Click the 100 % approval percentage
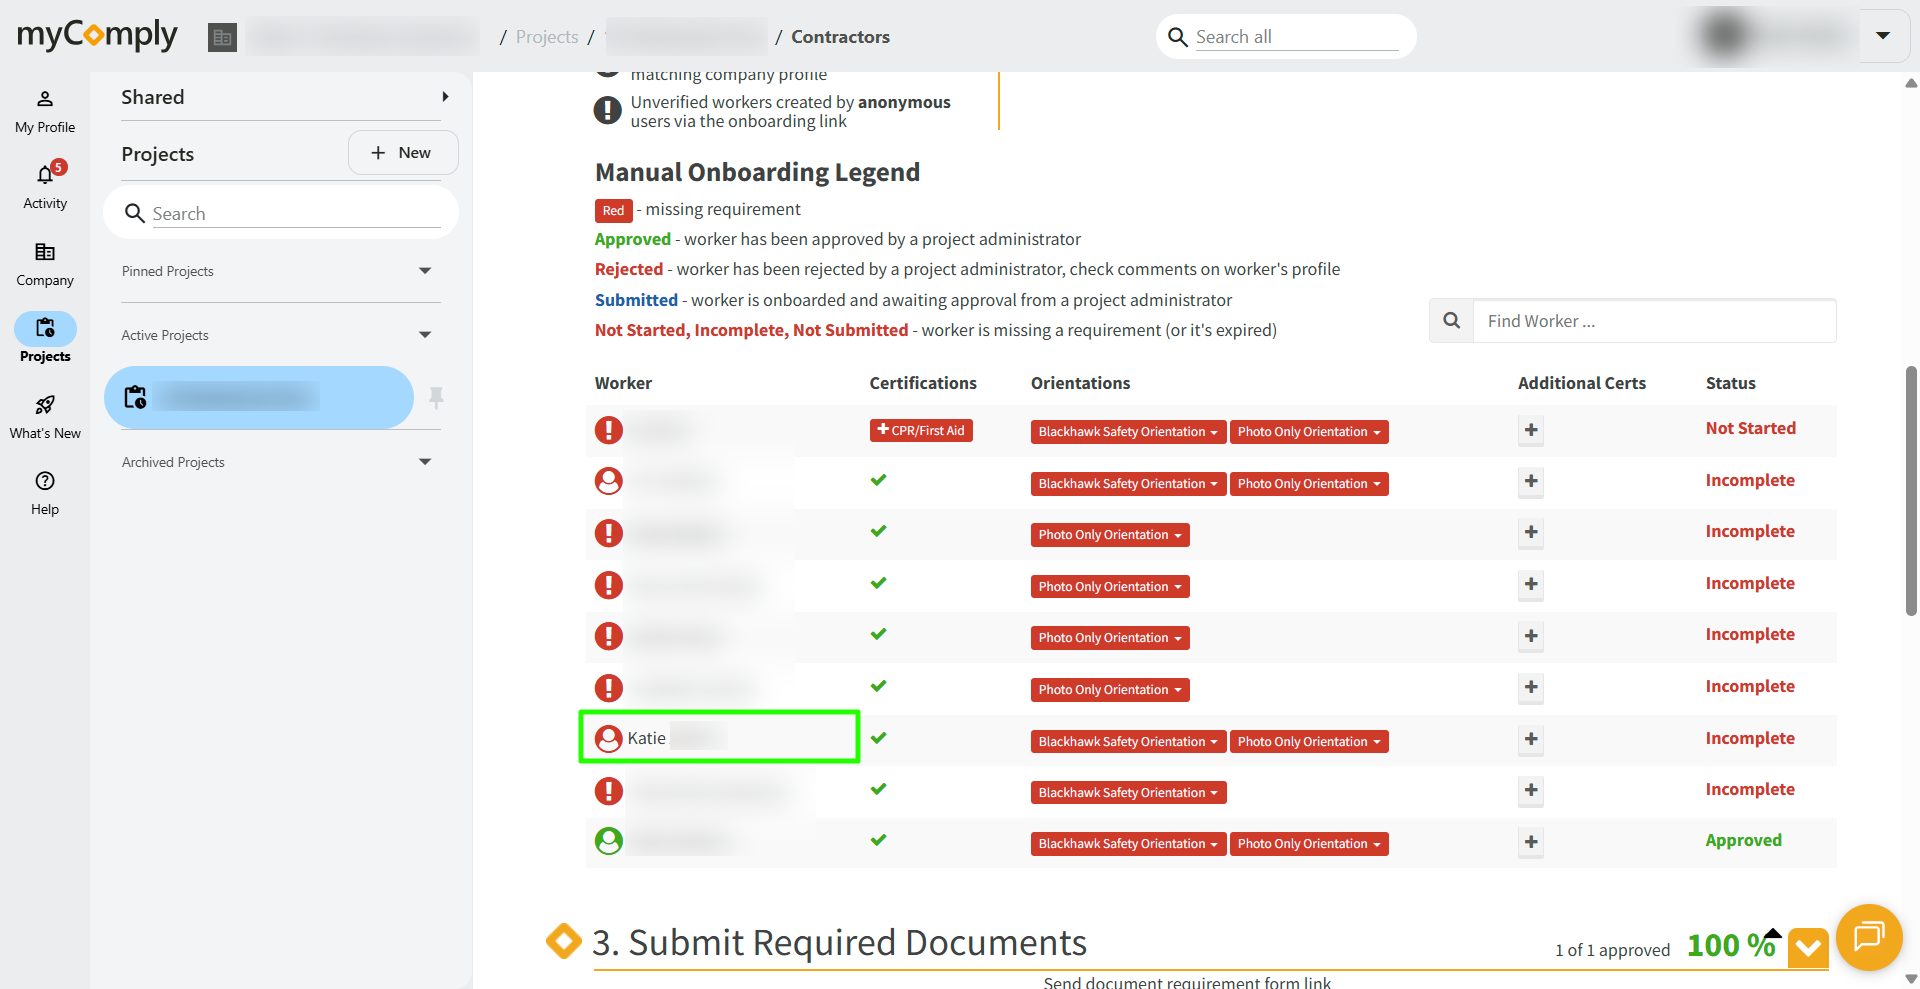 point(1731,946)
